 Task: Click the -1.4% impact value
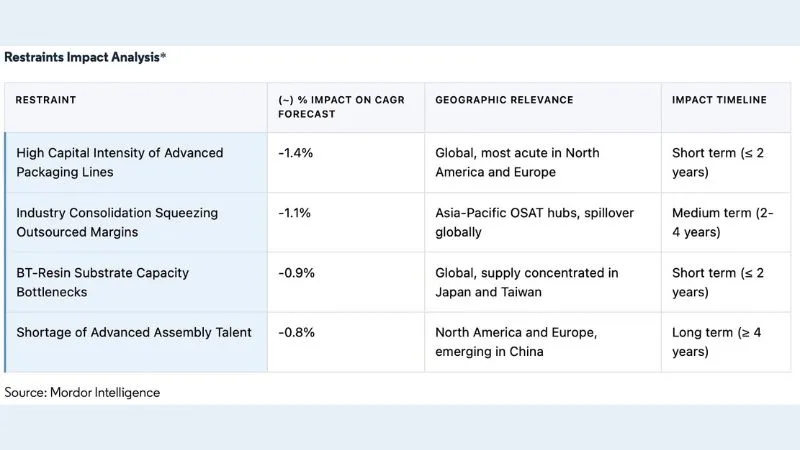tap(295, 153)
